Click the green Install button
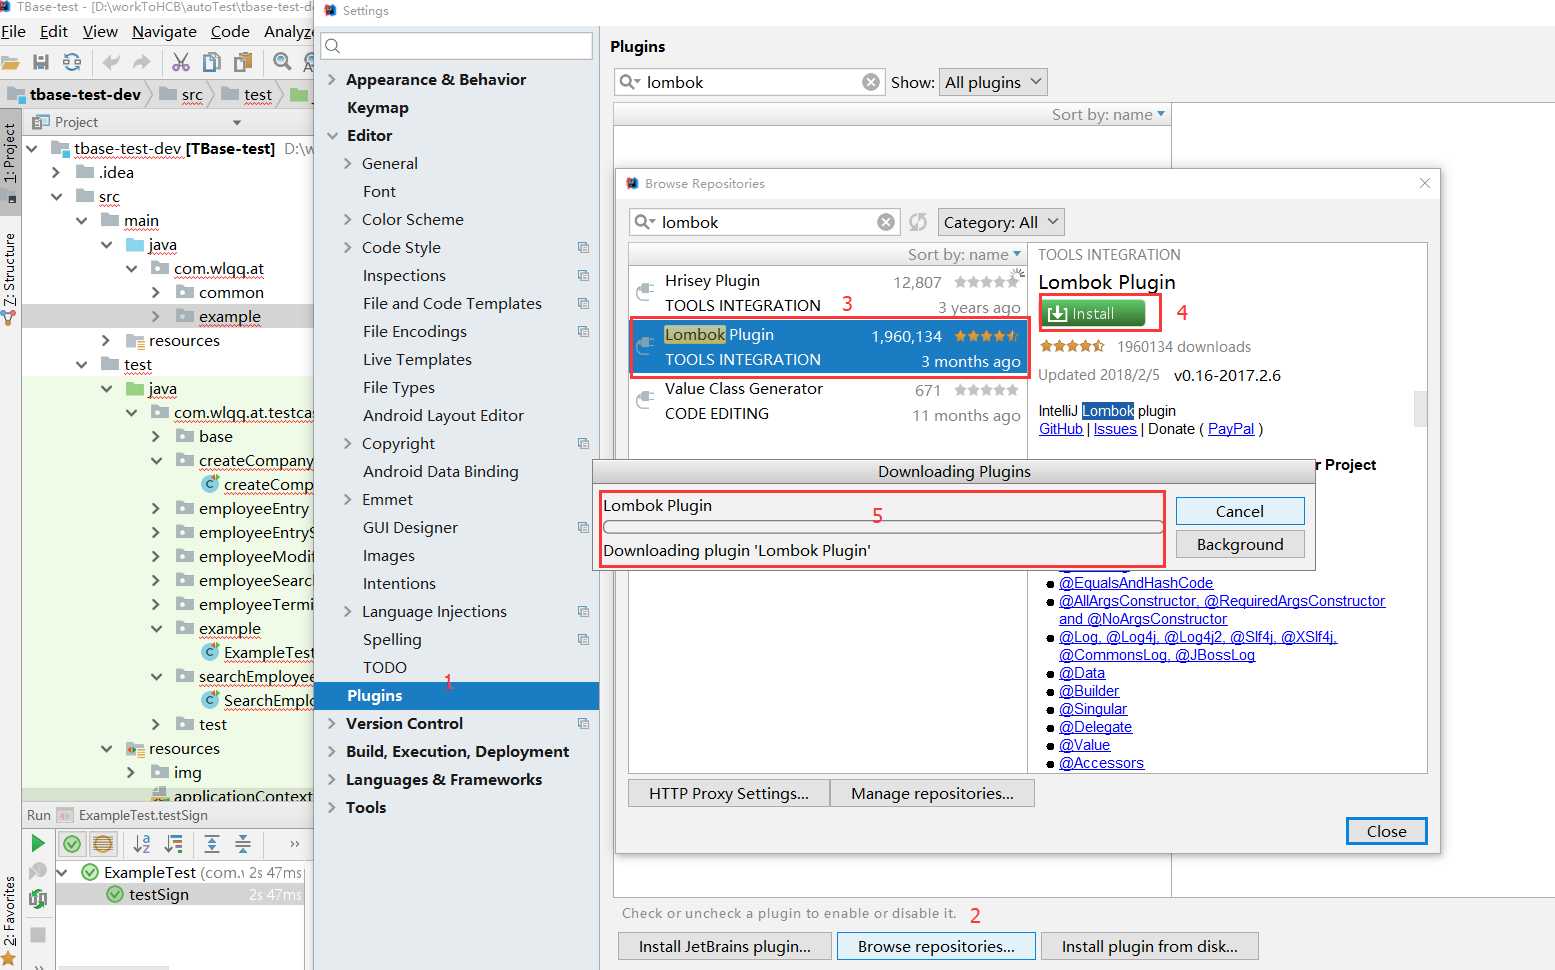Screen dimensions: 1555x970 click(x=1094, y=313)
